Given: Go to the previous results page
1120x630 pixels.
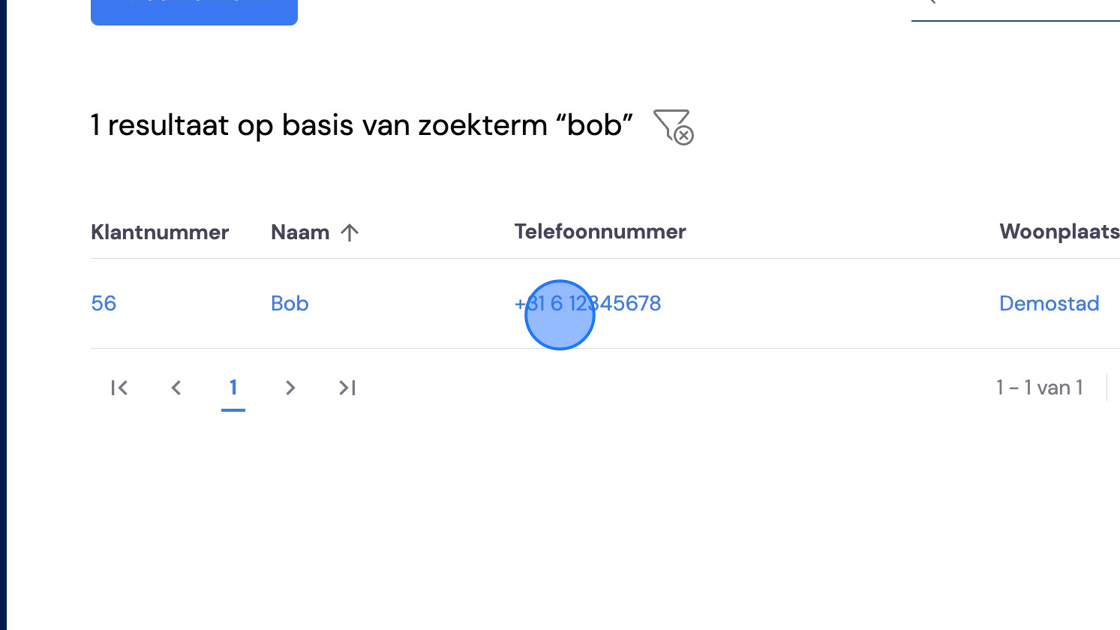Looking at the screenshot, I should (176, 388).
